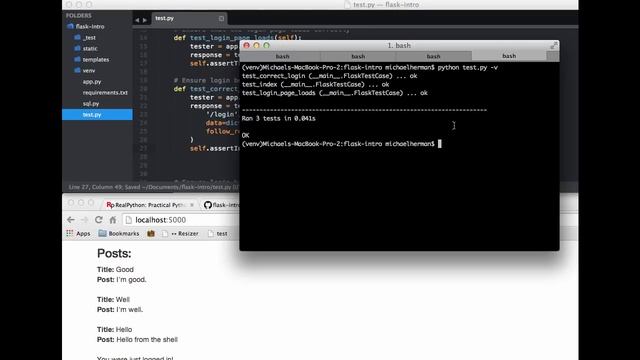640x360 pixels.
Task: Click the localhost:5000 address bar
Action: coord(182,220)
